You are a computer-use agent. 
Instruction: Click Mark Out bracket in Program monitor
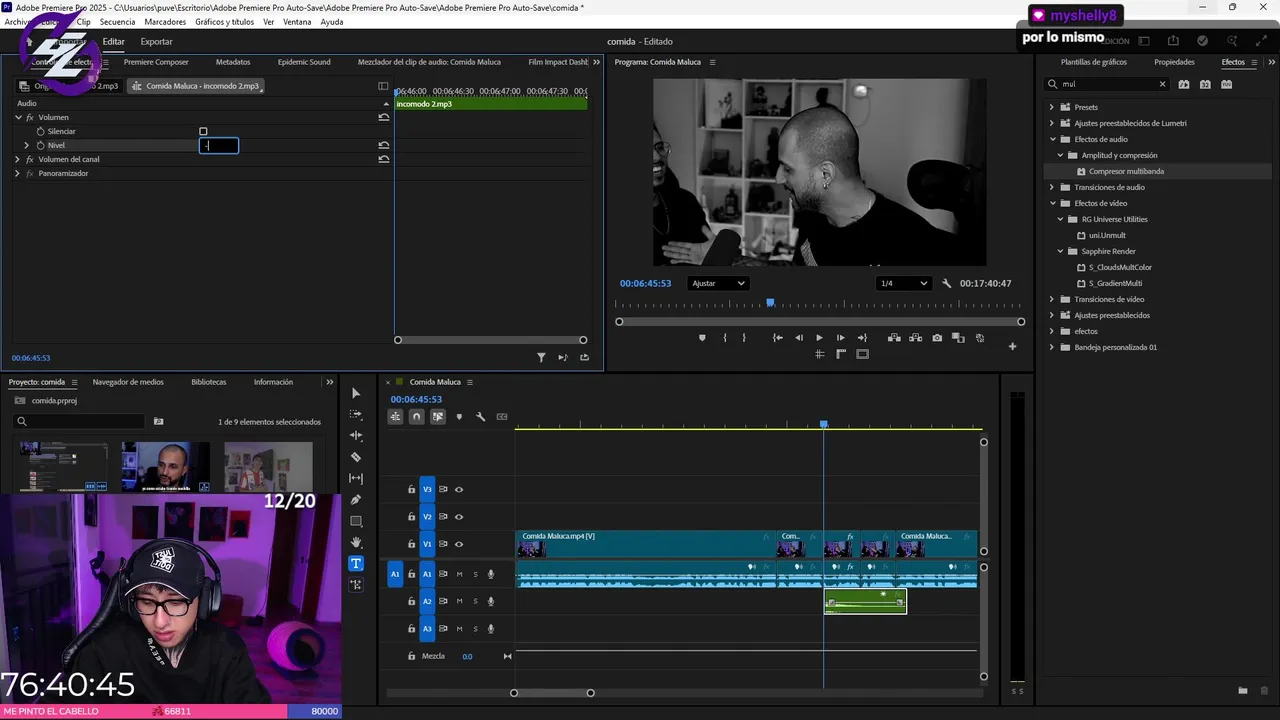click(x=744, y=338)
